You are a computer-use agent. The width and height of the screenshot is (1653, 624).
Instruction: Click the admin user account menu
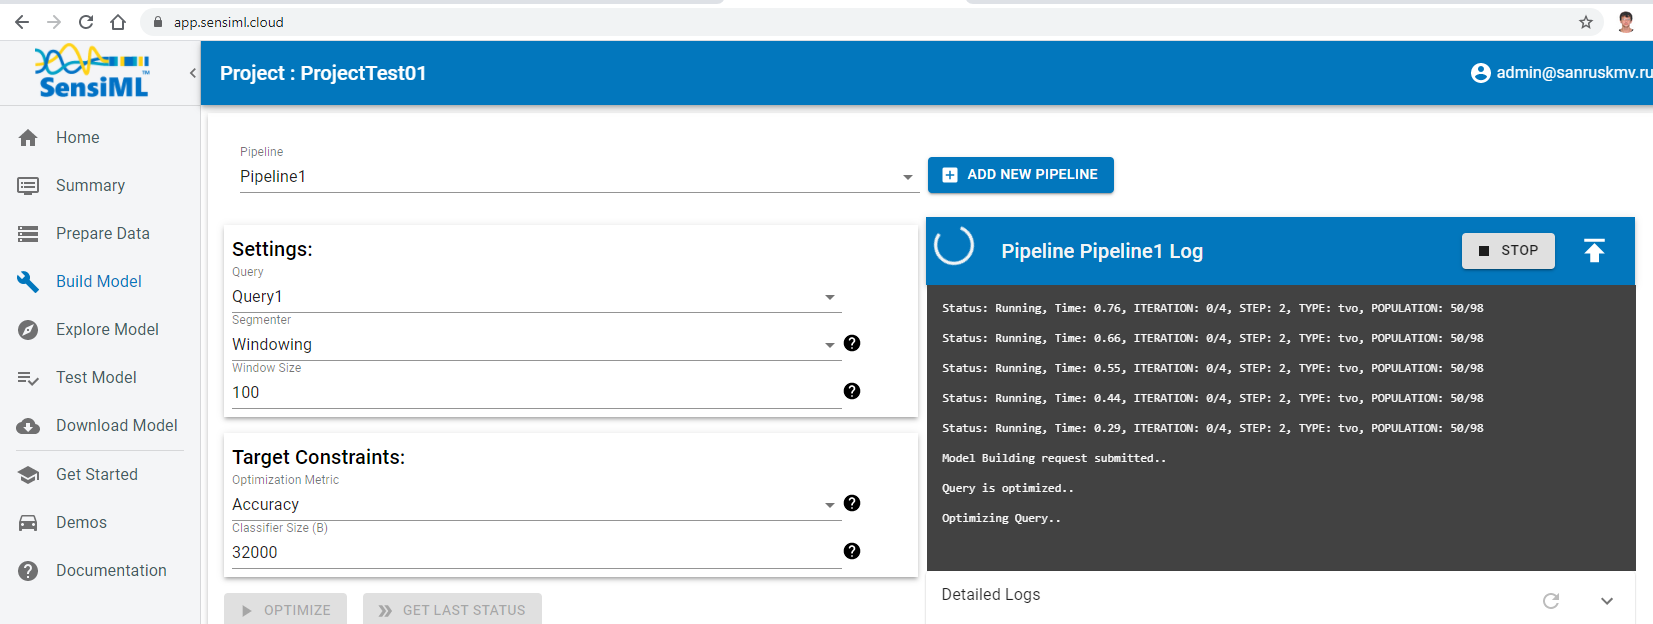1562,73
